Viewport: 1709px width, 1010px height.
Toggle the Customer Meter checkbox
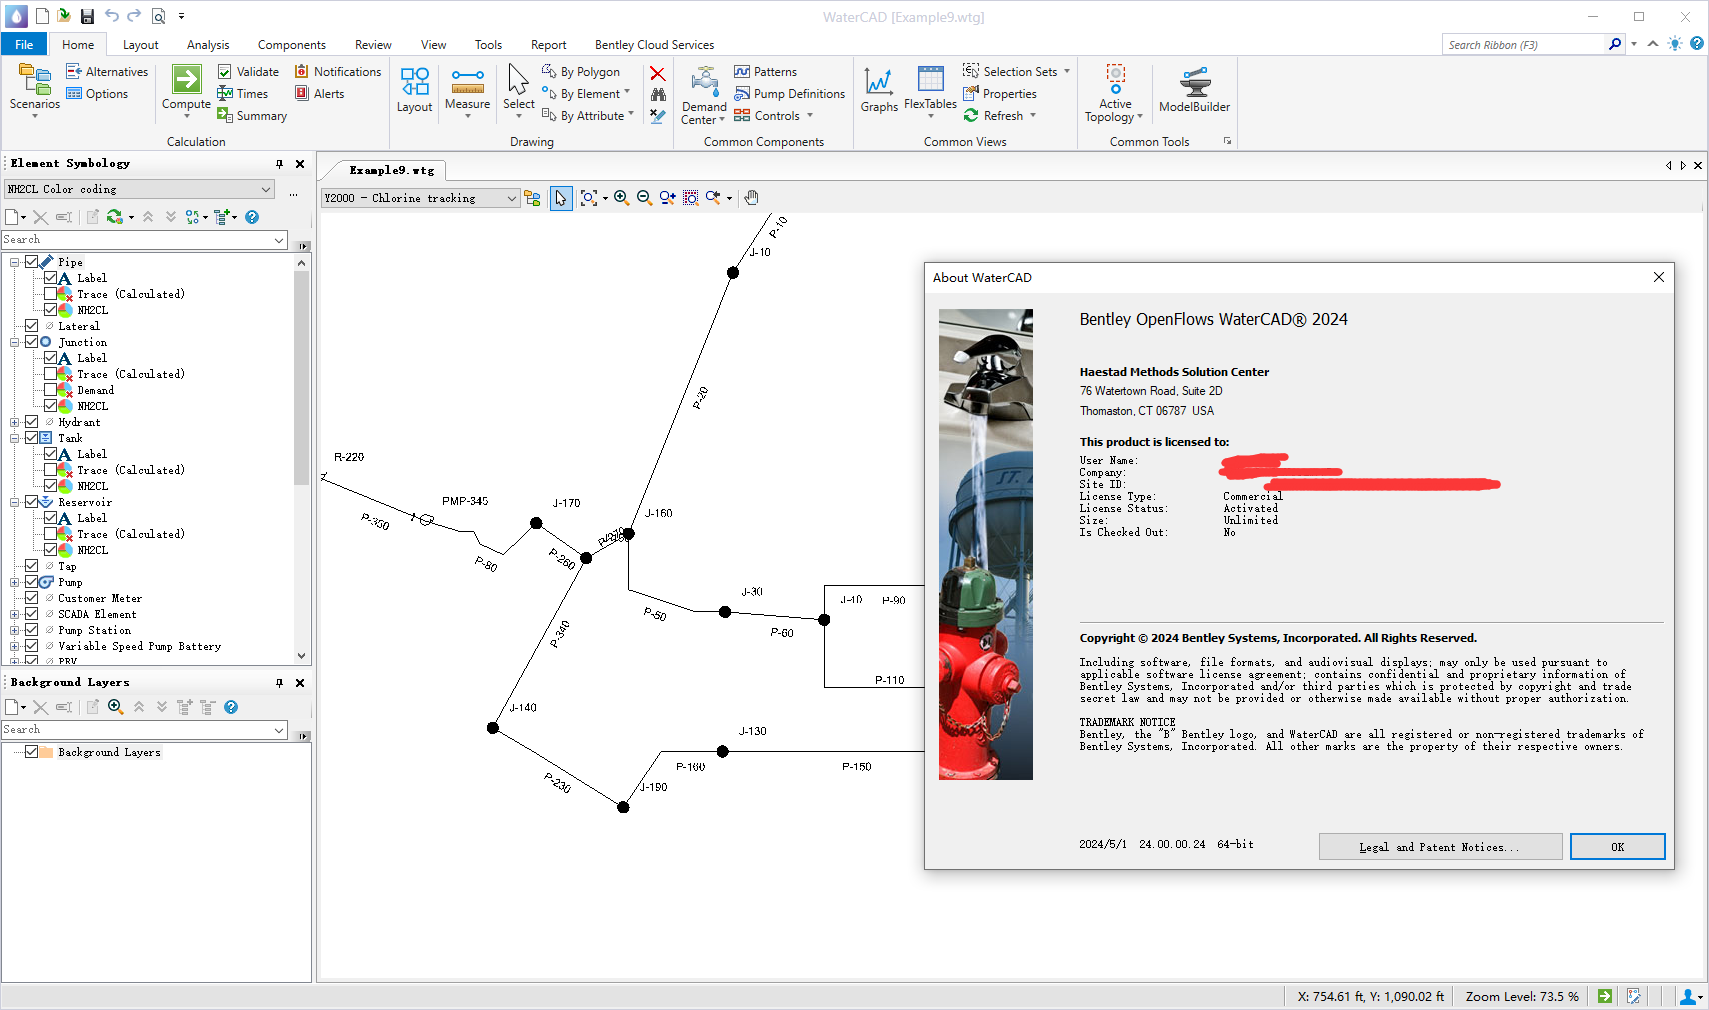coord(31,598)
